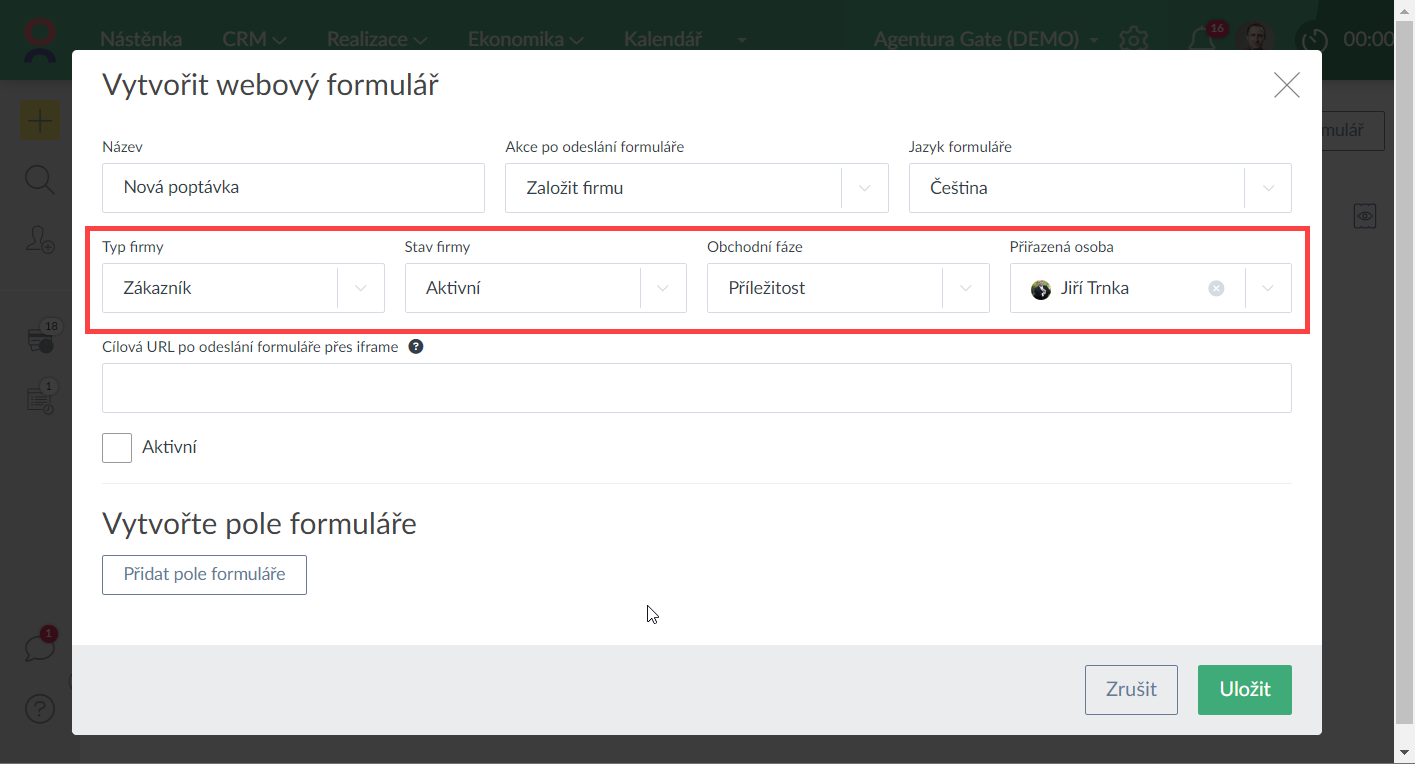Click the Uložit button
Screen dimensions: 1415x764
(1244, 690)
